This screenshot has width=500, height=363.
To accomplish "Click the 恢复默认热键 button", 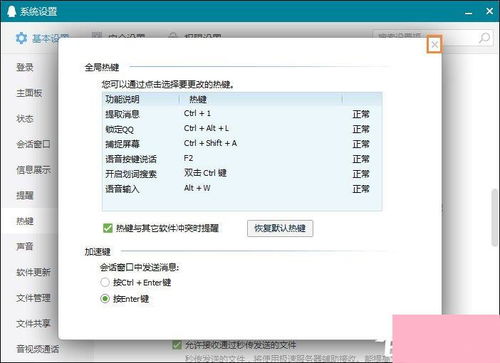I will click(x=280, y=228).
